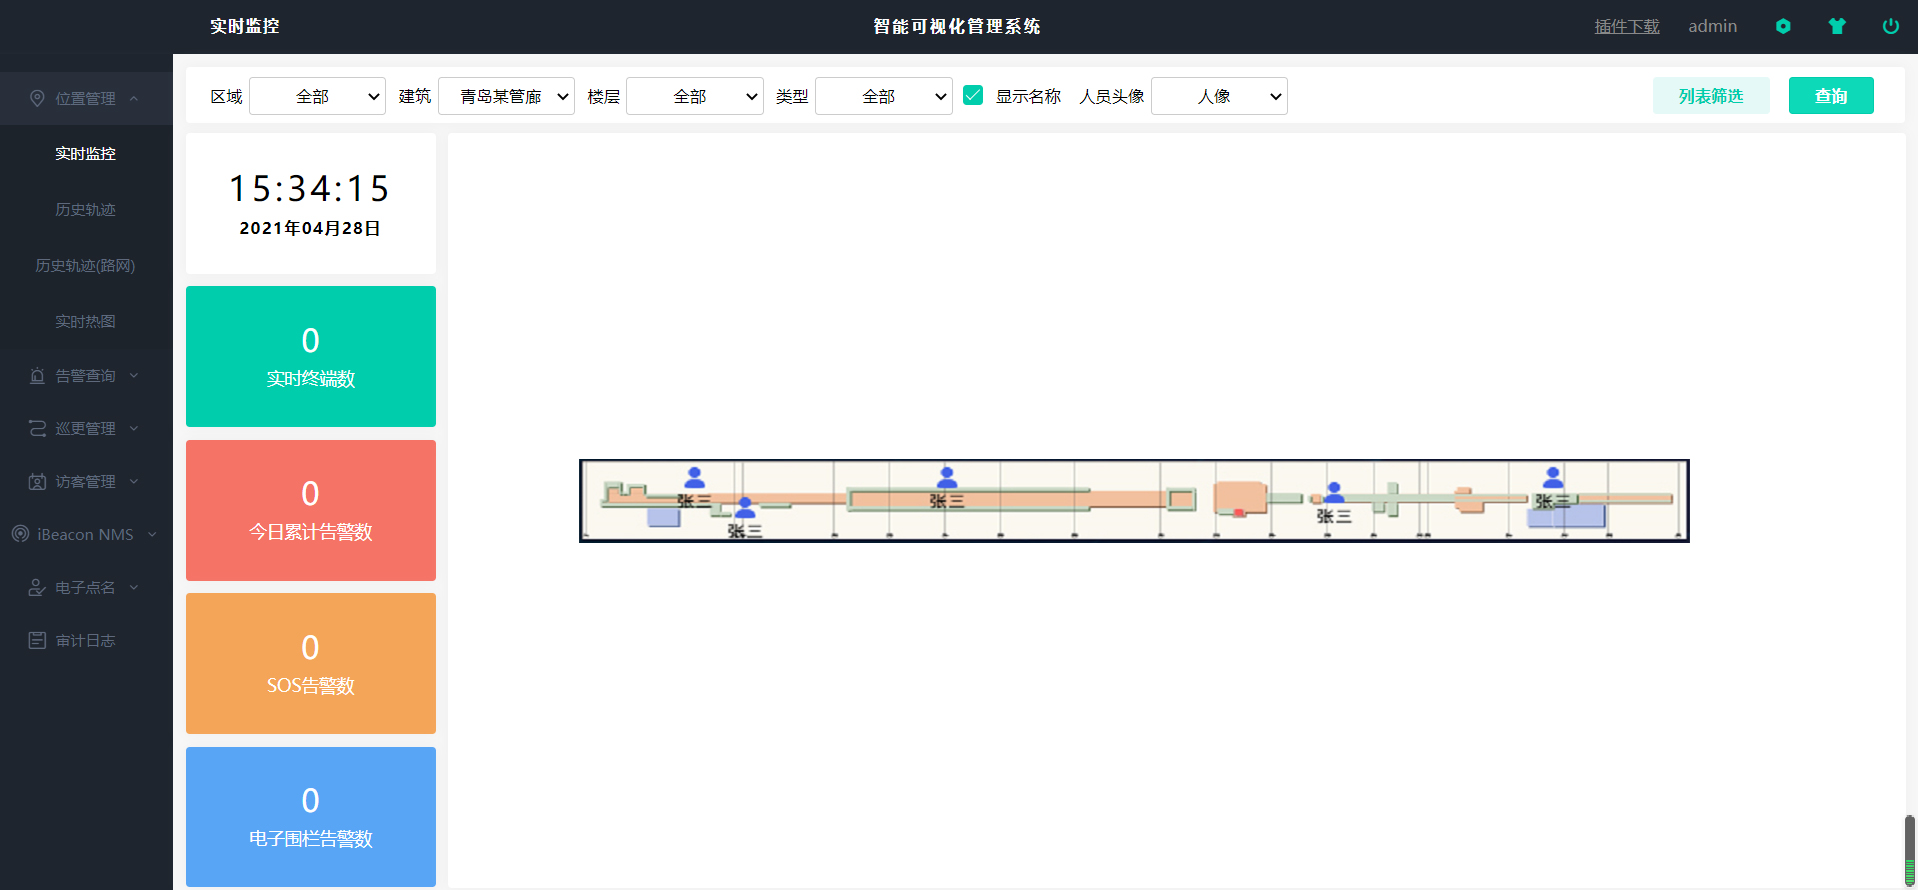Click the iBeacon NMS signal icon

[20, 534]
